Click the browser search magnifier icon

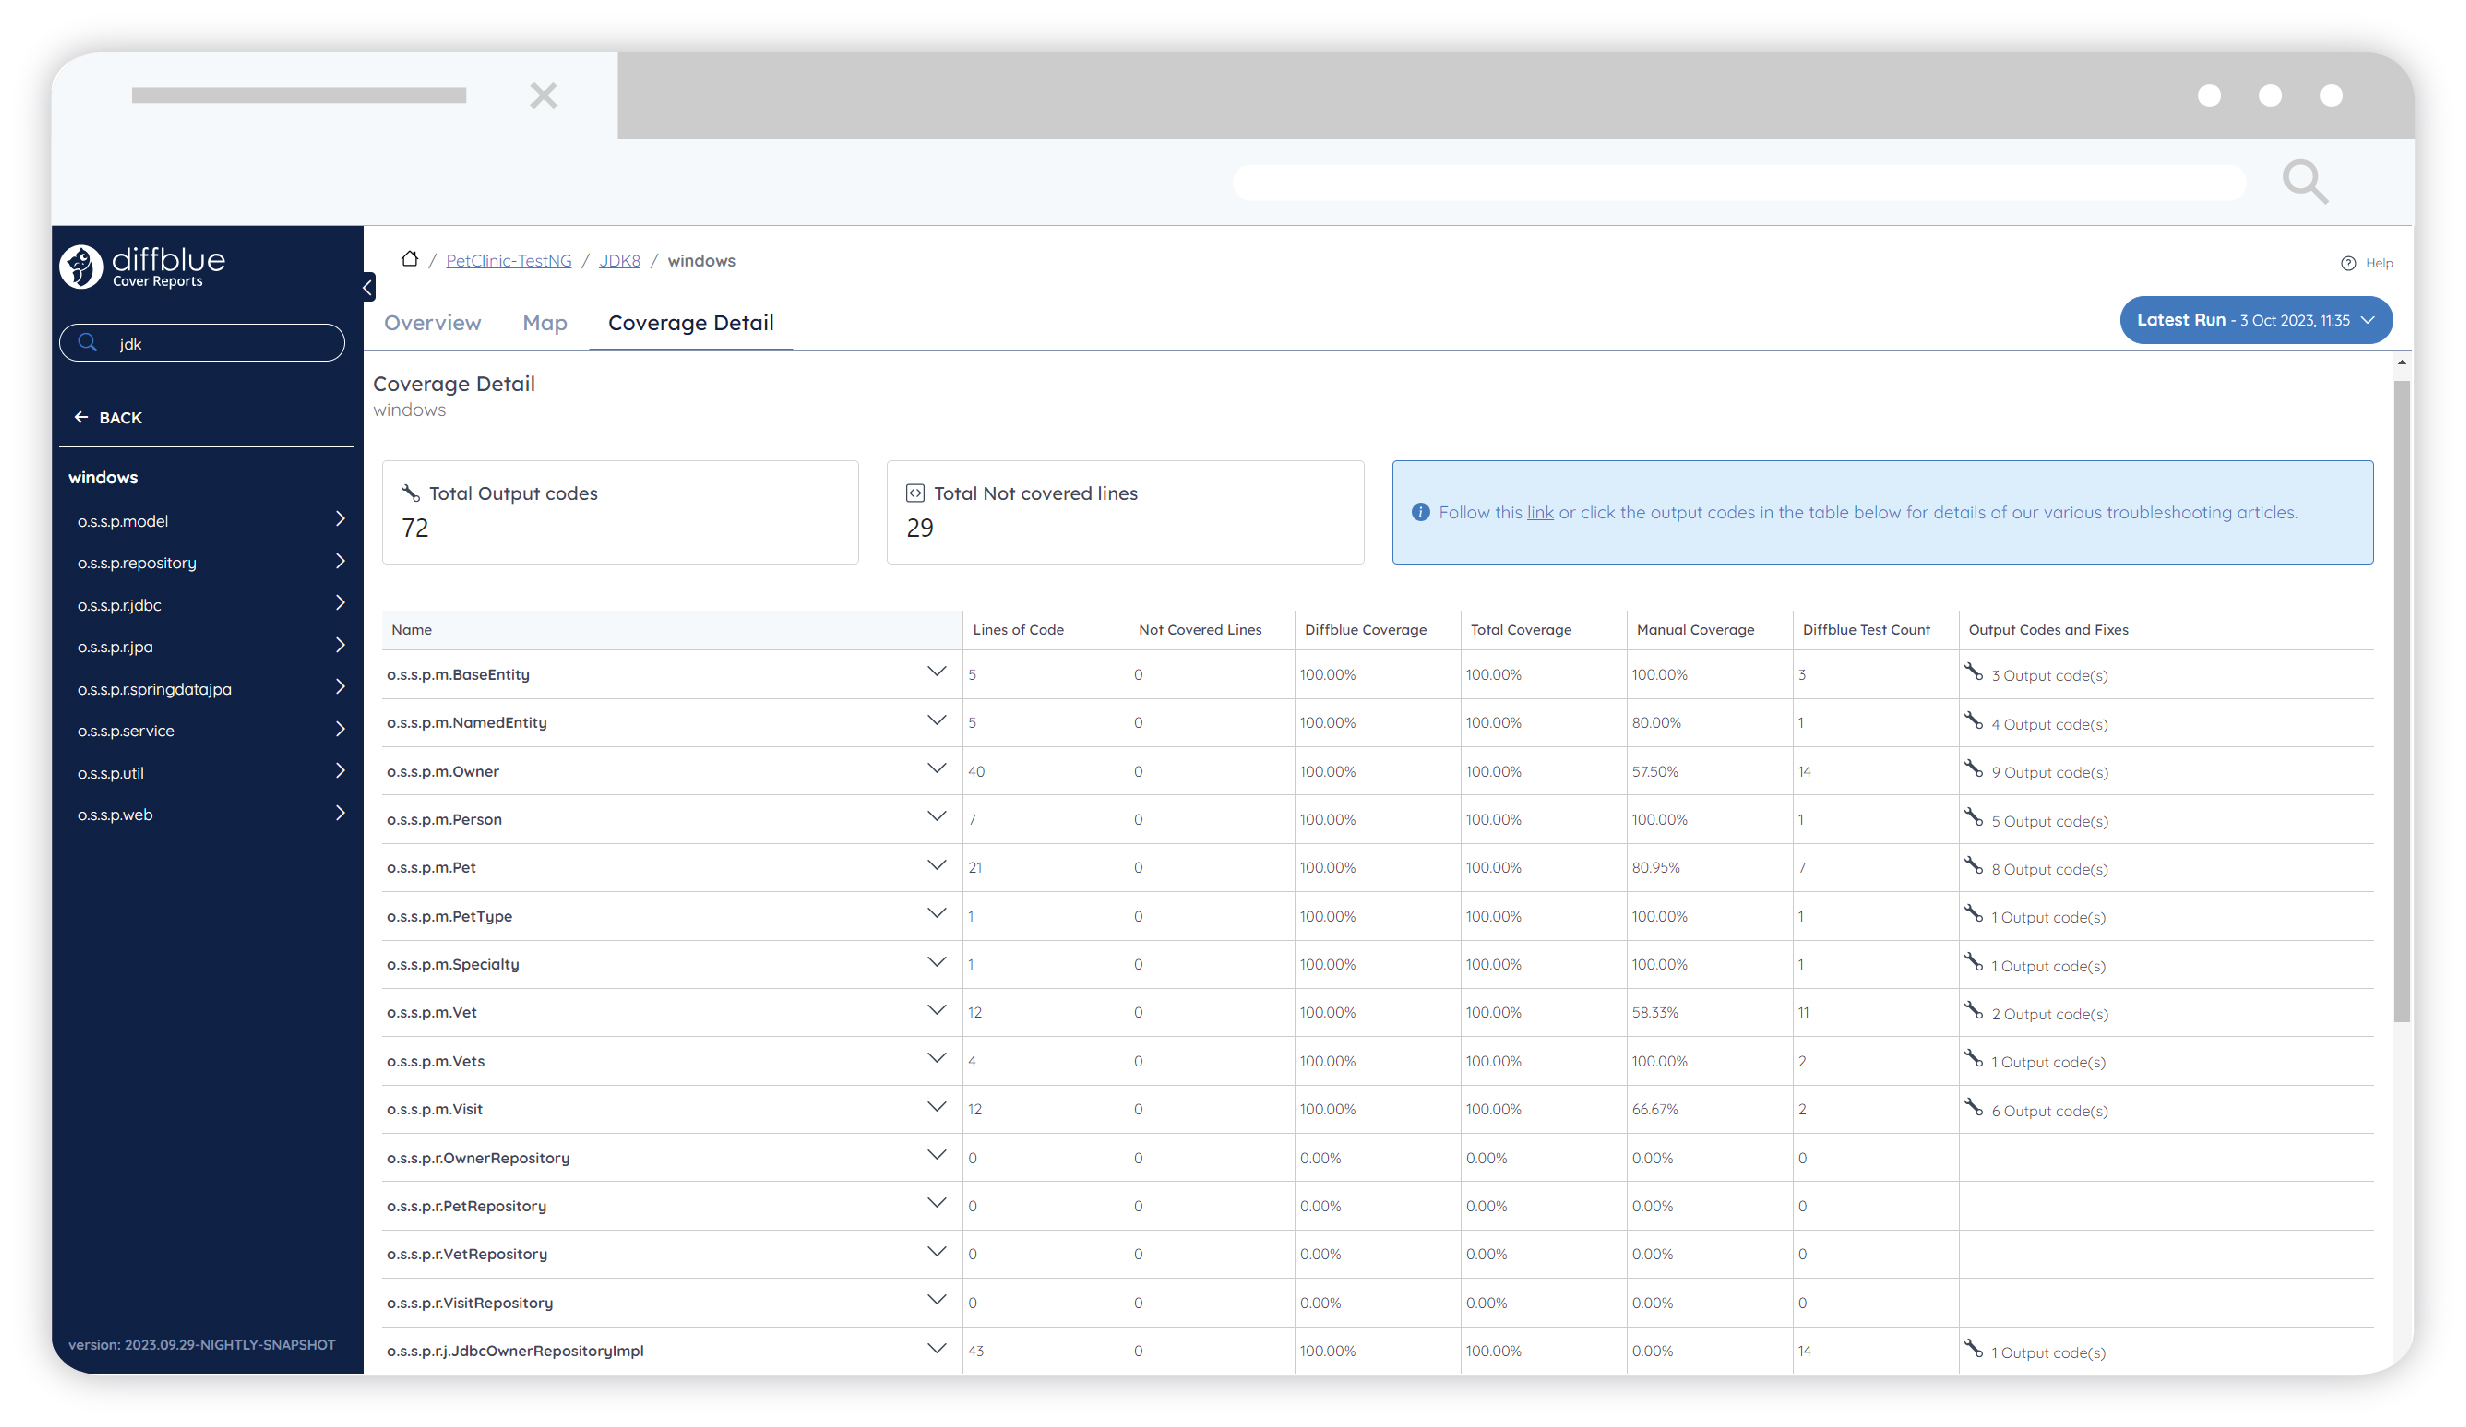tap(2304, 182)
